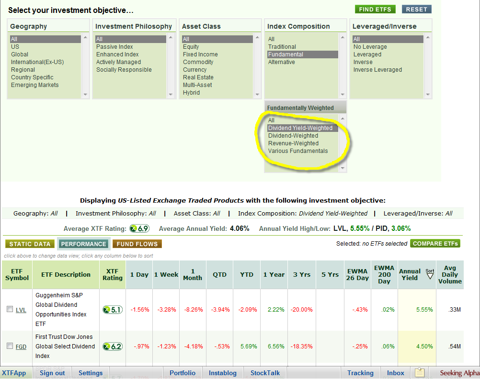Select Actively Managed philosophy option
480x379 pixels.
[x=118, y=62]
